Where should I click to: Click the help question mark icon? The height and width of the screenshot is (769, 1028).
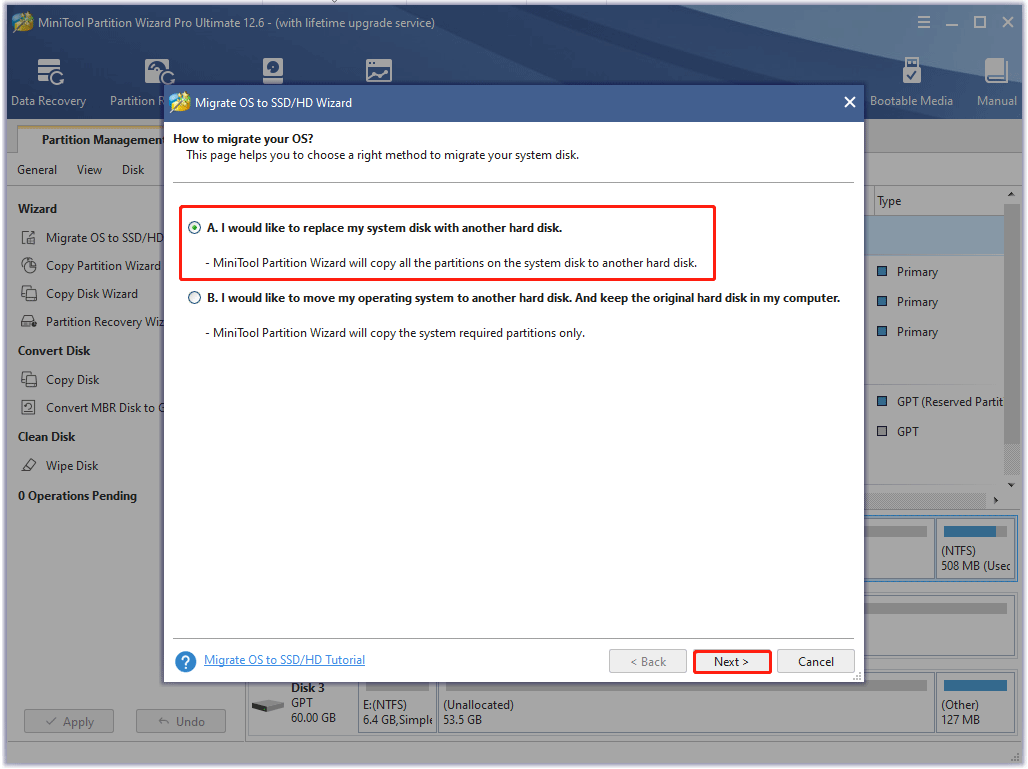point(186,661)
